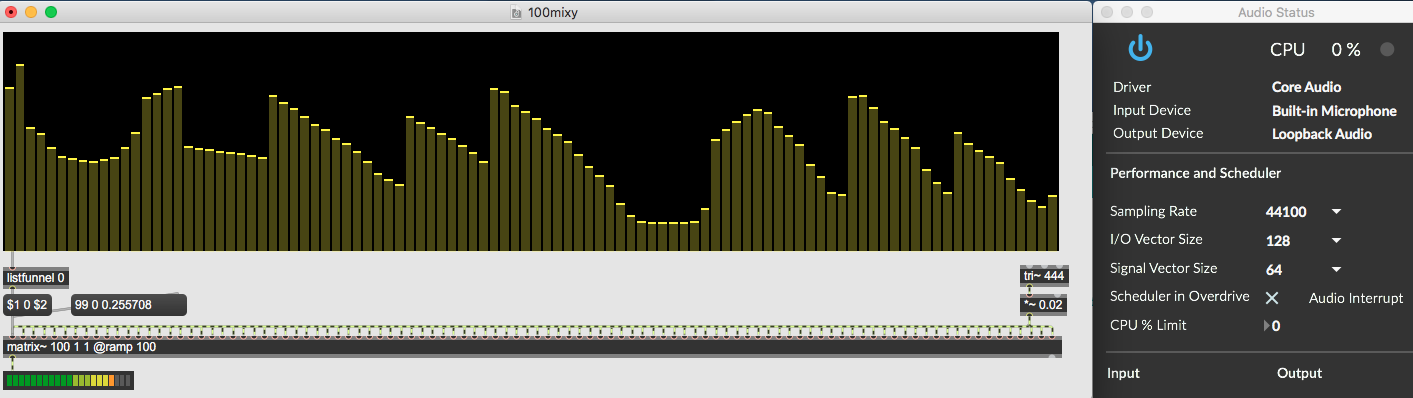Click the tallest bar in the multislider
The image size is (1413, 398).
pyautogui.click(x=20, y=157)
